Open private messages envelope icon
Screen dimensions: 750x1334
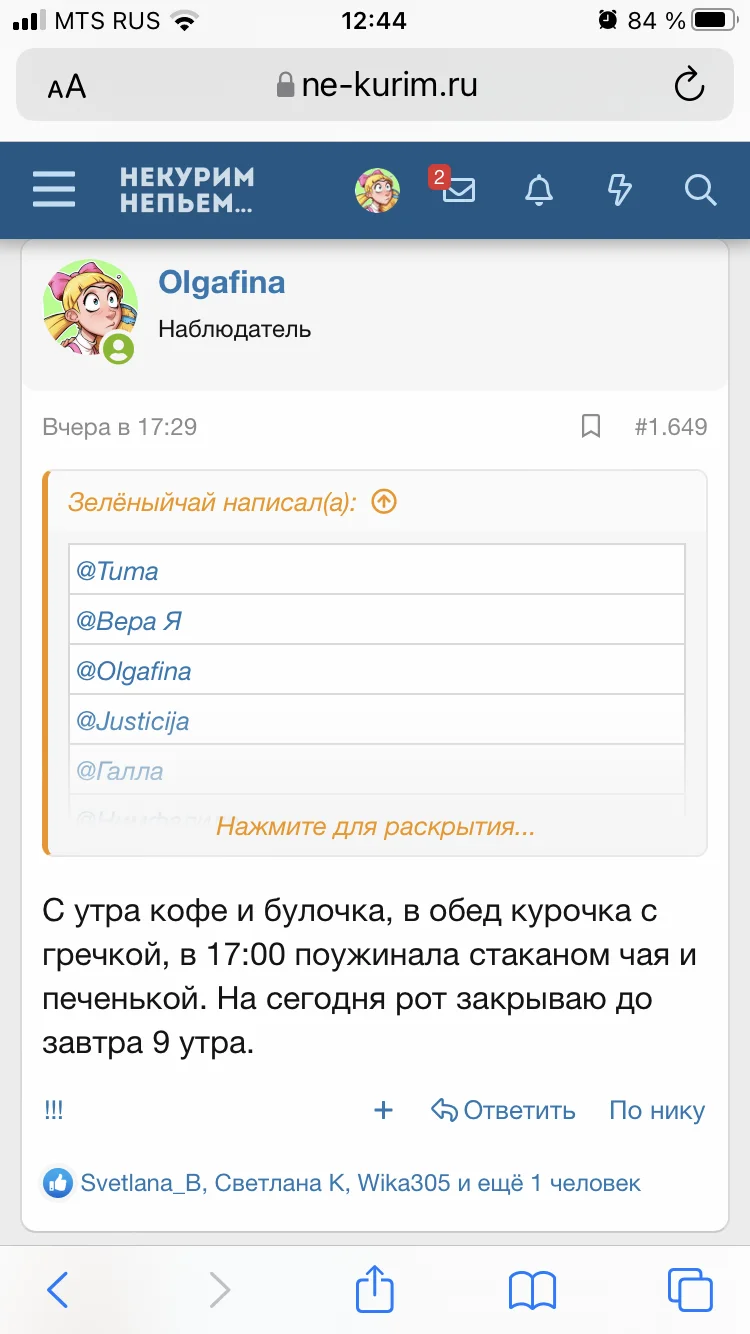click(x=458, y=189)
